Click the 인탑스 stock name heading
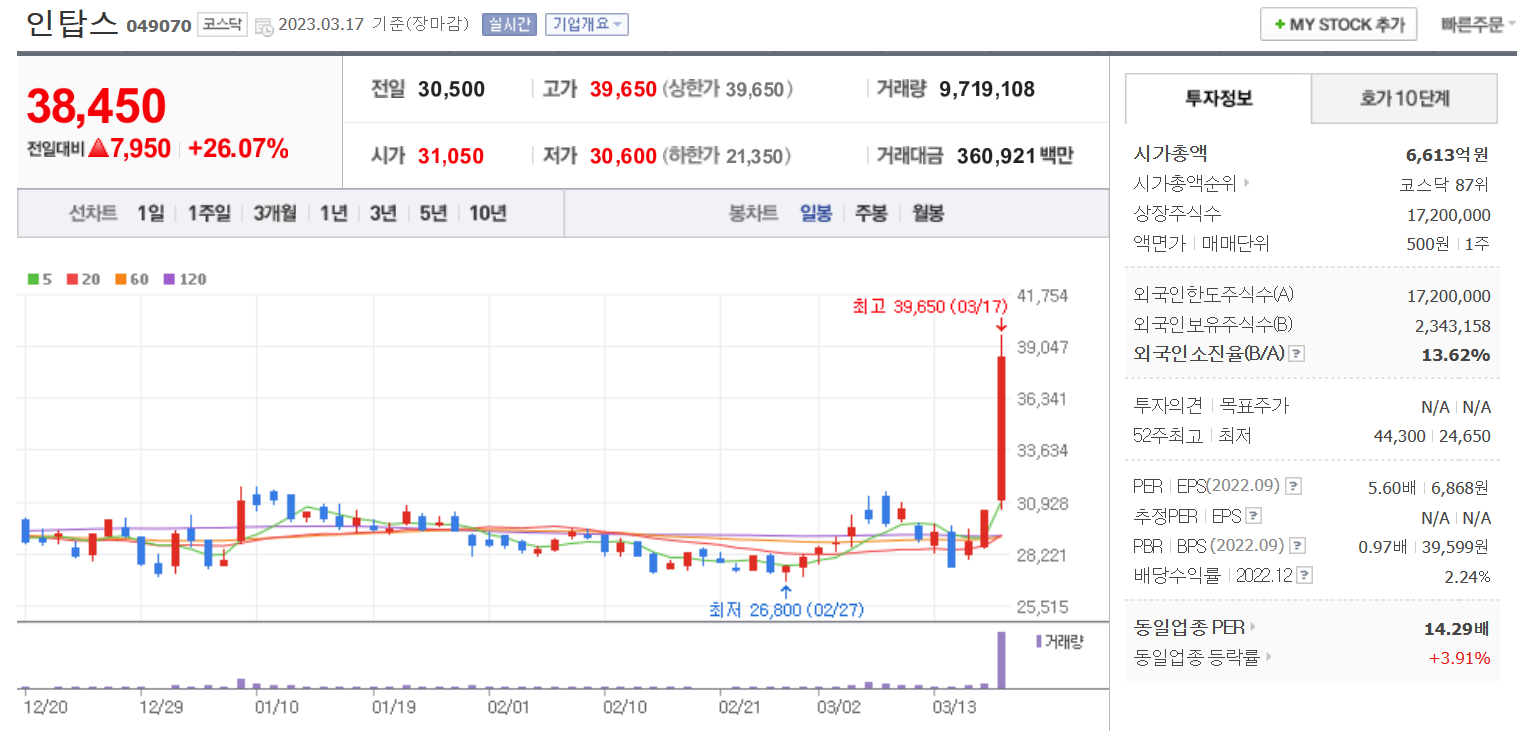The height and width of the screenshot is (731, 1530). click(72, 23)
